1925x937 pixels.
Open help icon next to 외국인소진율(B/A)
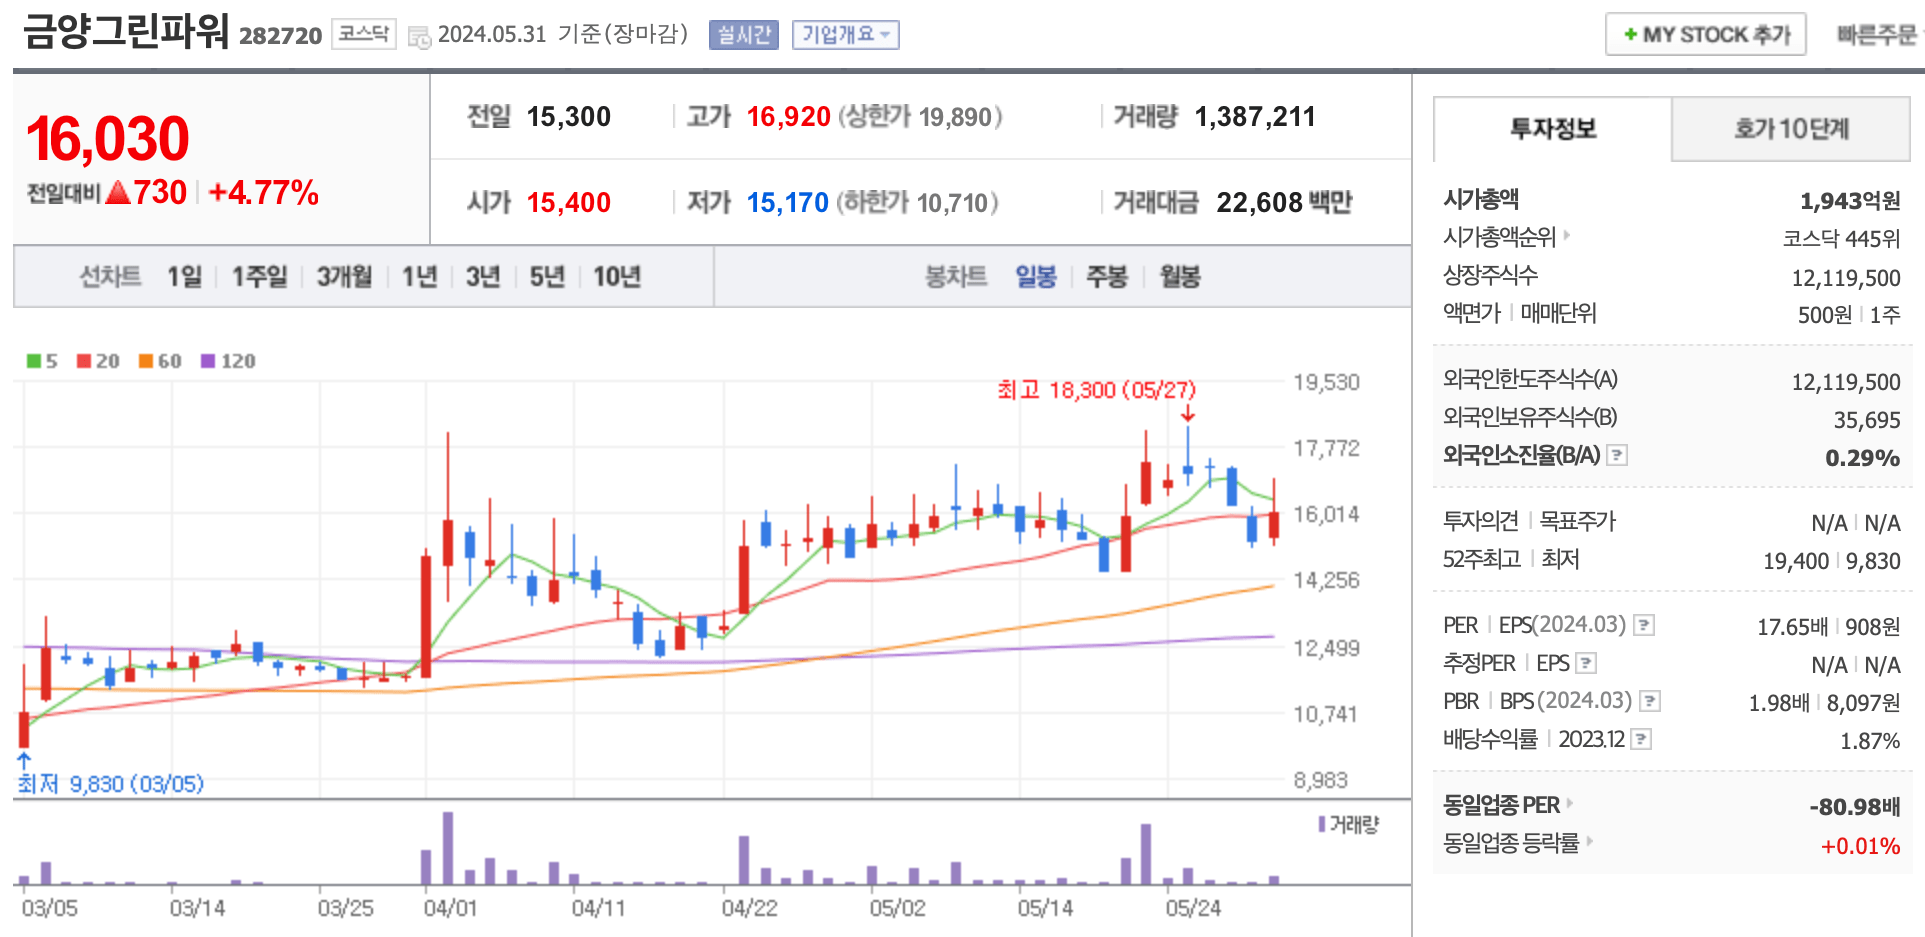pos(1617,456)
